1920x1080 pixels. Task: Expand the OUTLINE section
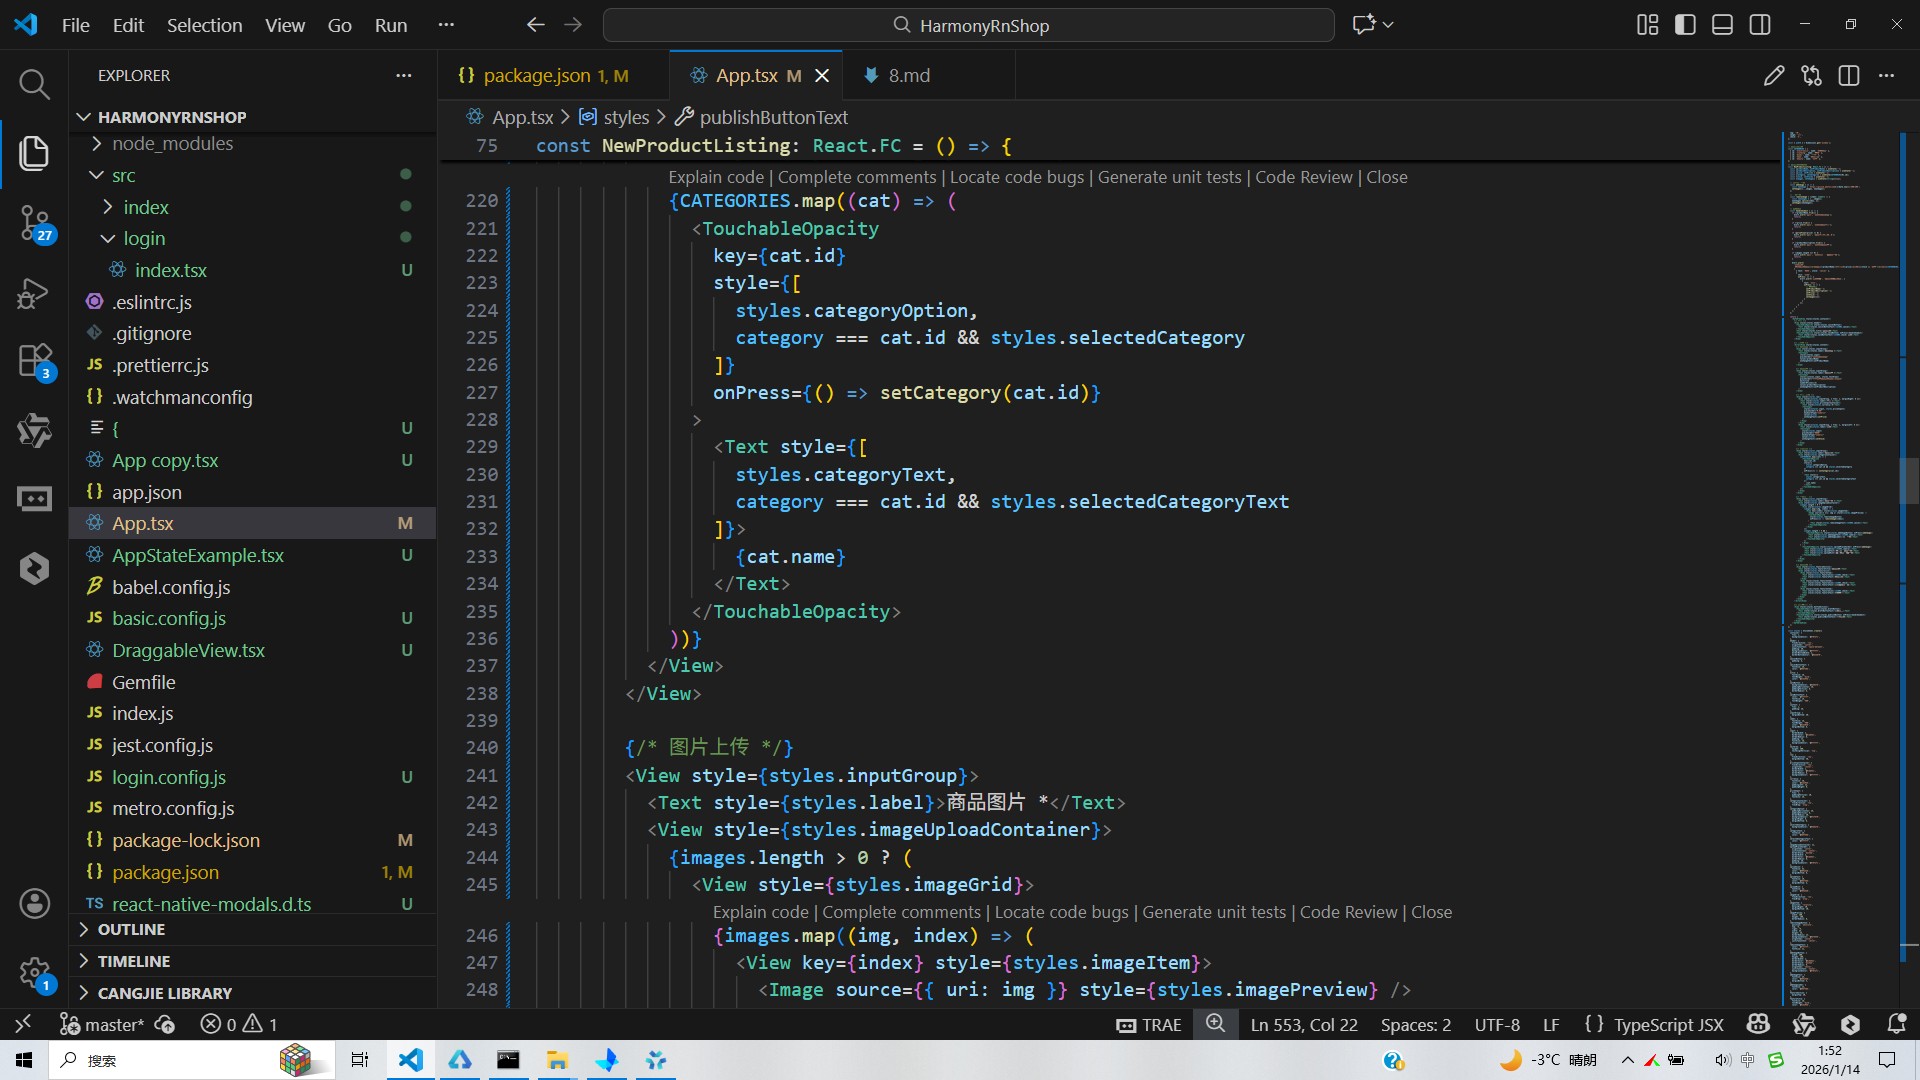pos(131,929)
